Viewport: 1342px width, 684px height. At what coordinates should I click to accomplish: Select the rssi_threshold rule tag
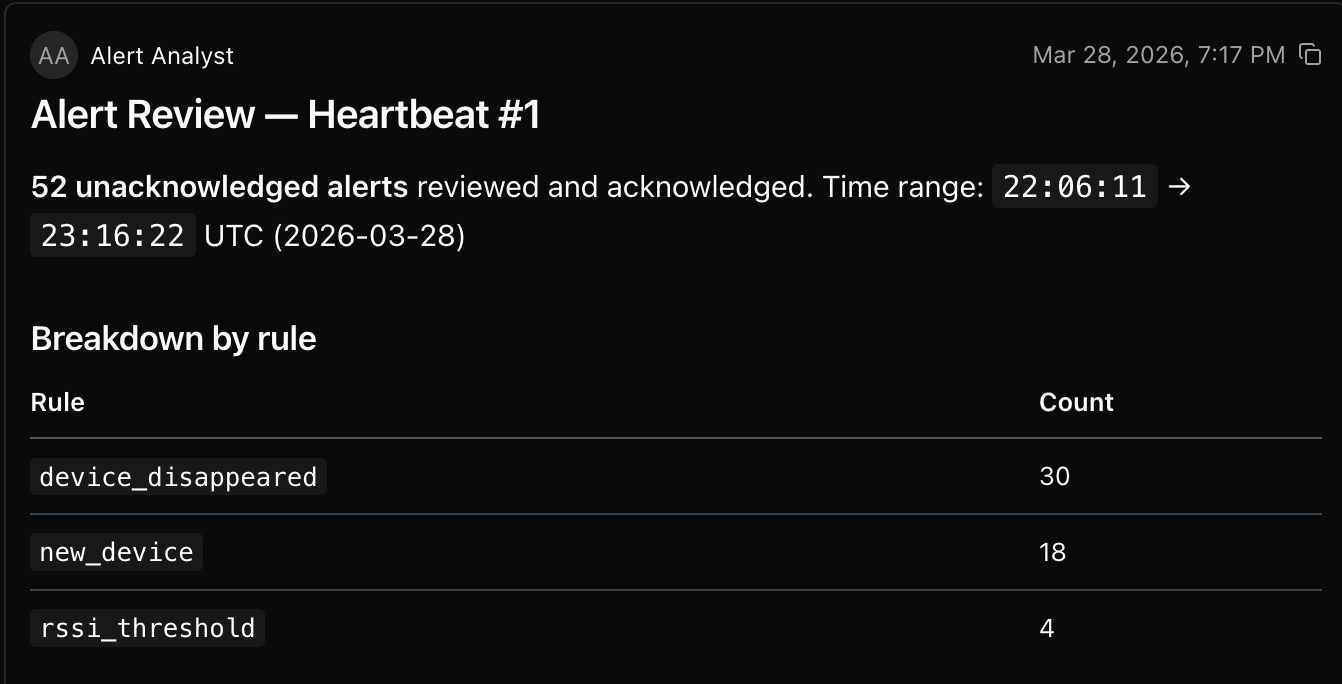147,628
